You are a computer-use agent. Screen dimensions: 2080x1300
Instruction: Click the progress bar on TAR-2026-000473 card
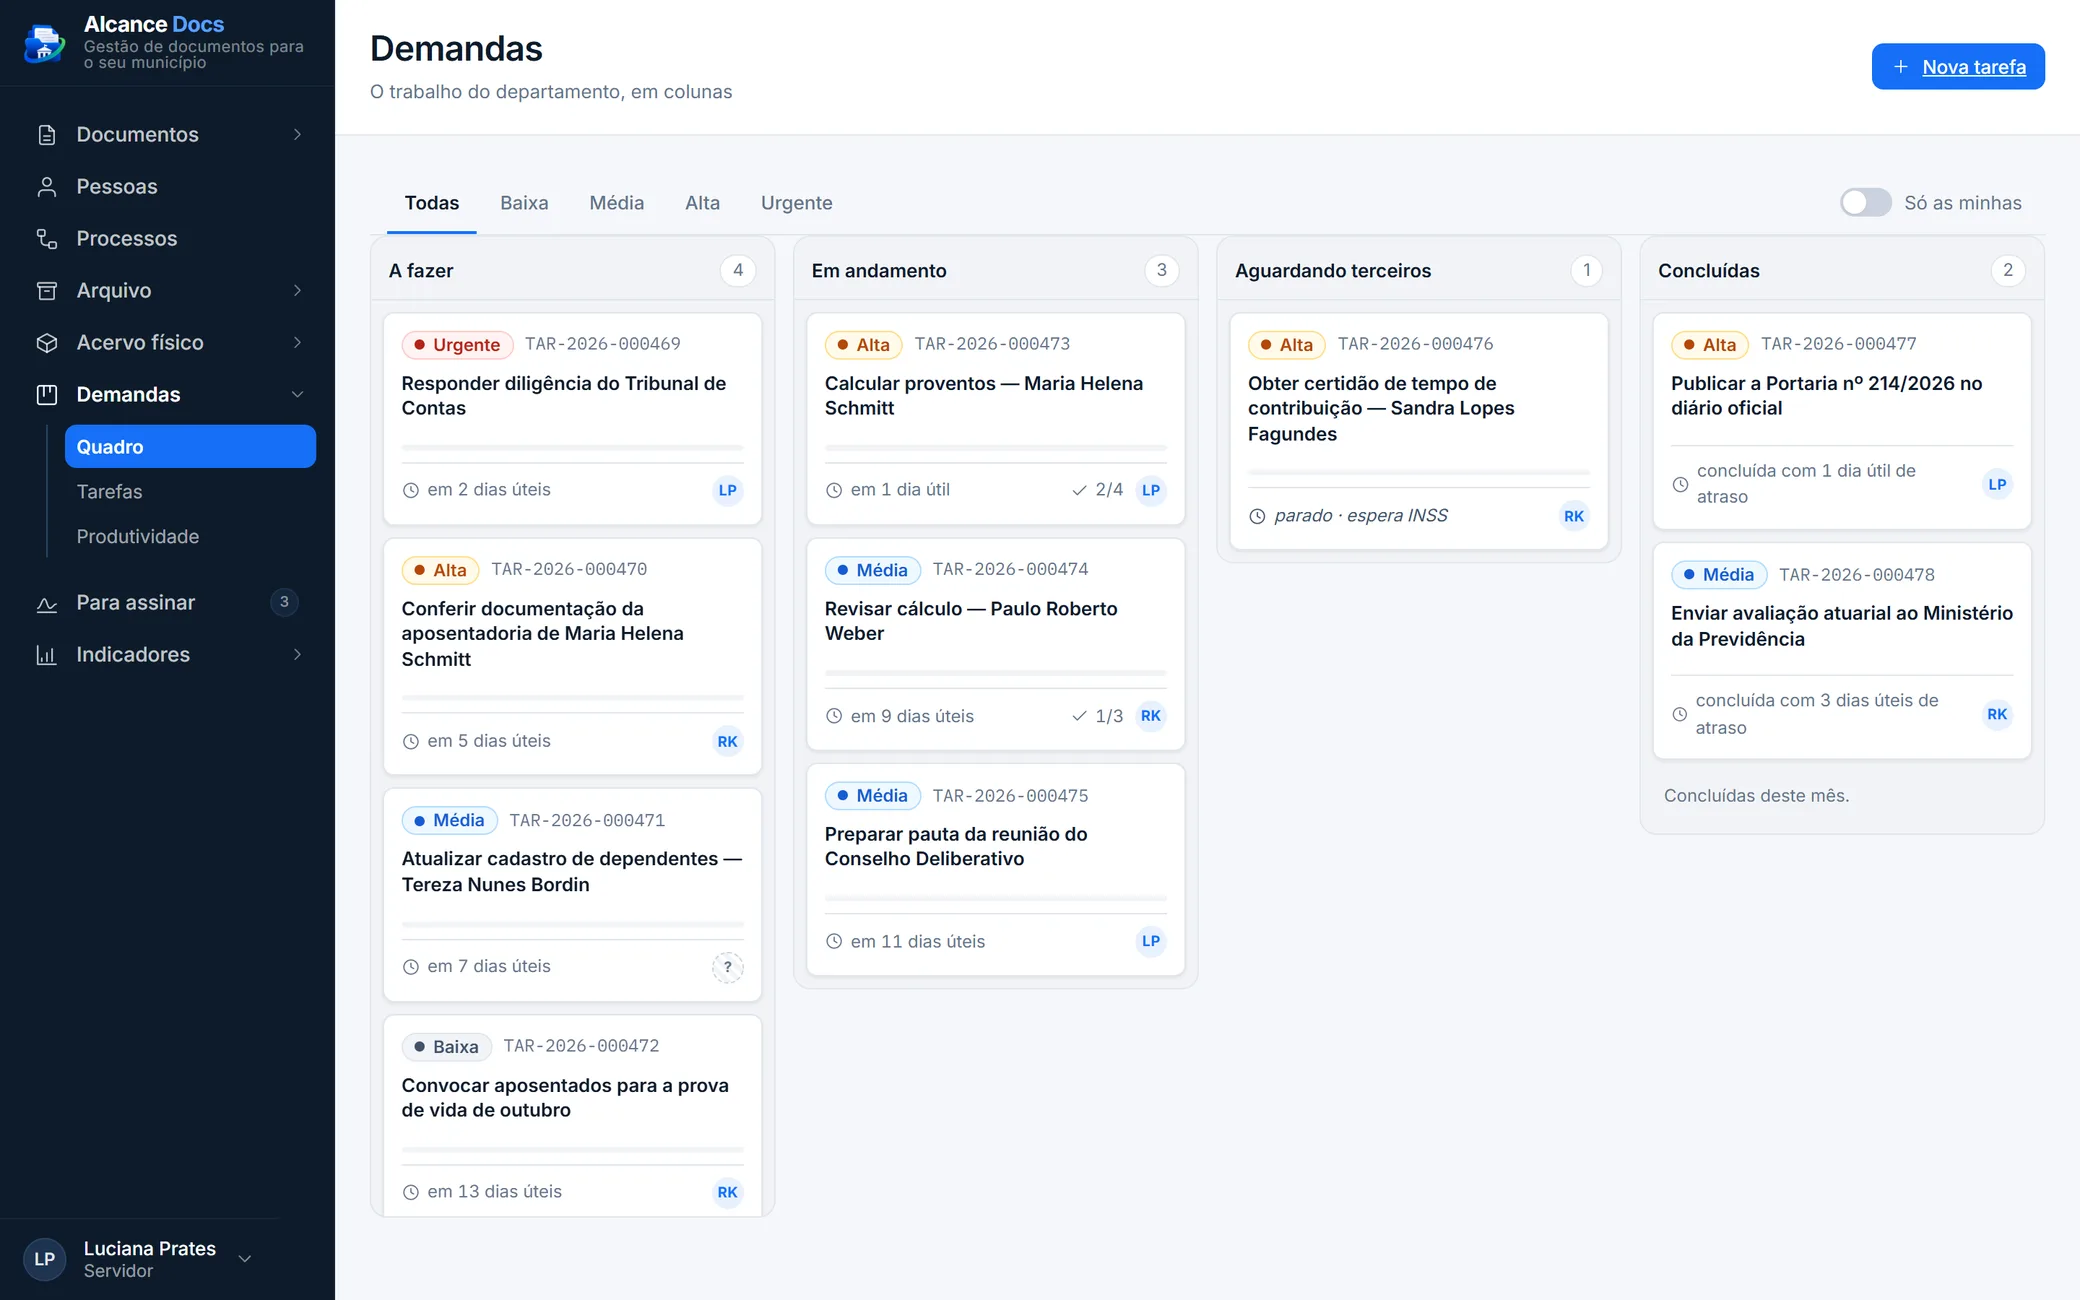tap(996, 447)
